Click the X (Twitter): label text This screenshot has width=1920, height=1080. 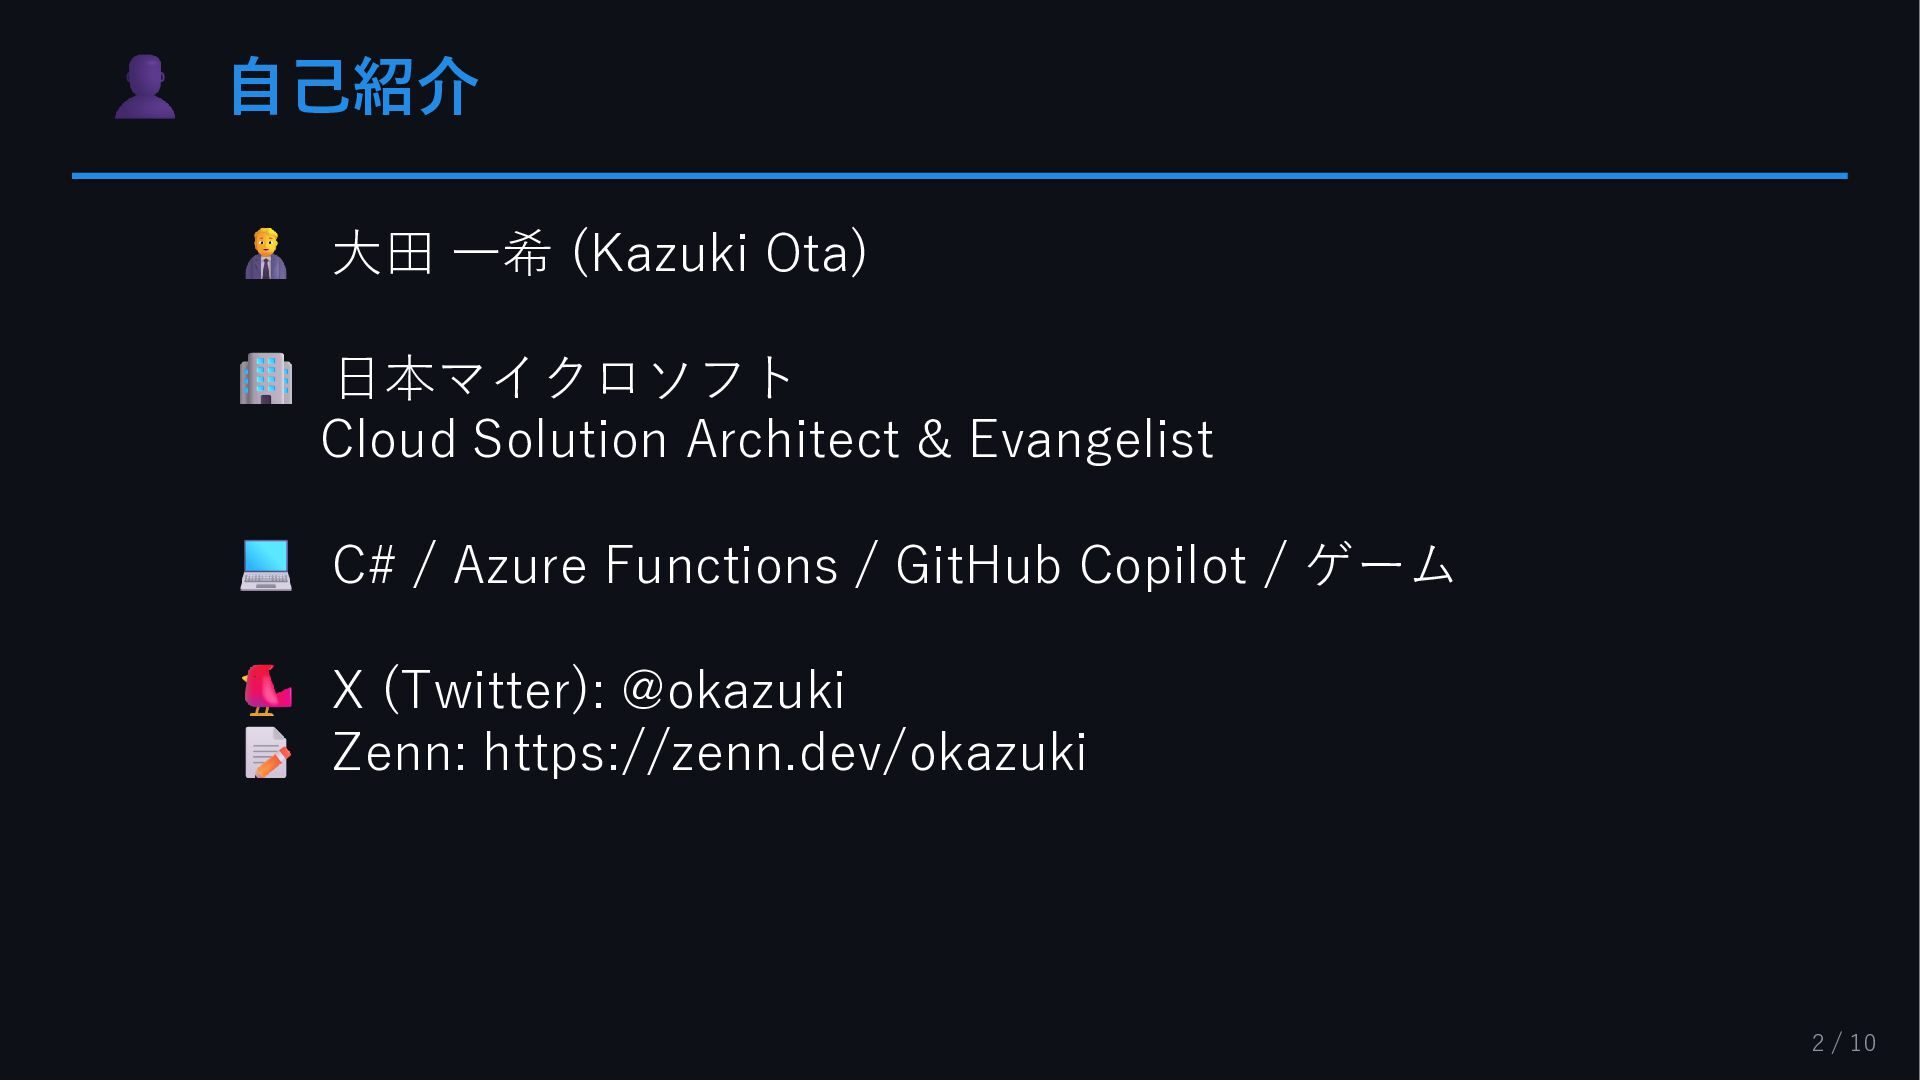pyautogui.click(x=467, y=690)
